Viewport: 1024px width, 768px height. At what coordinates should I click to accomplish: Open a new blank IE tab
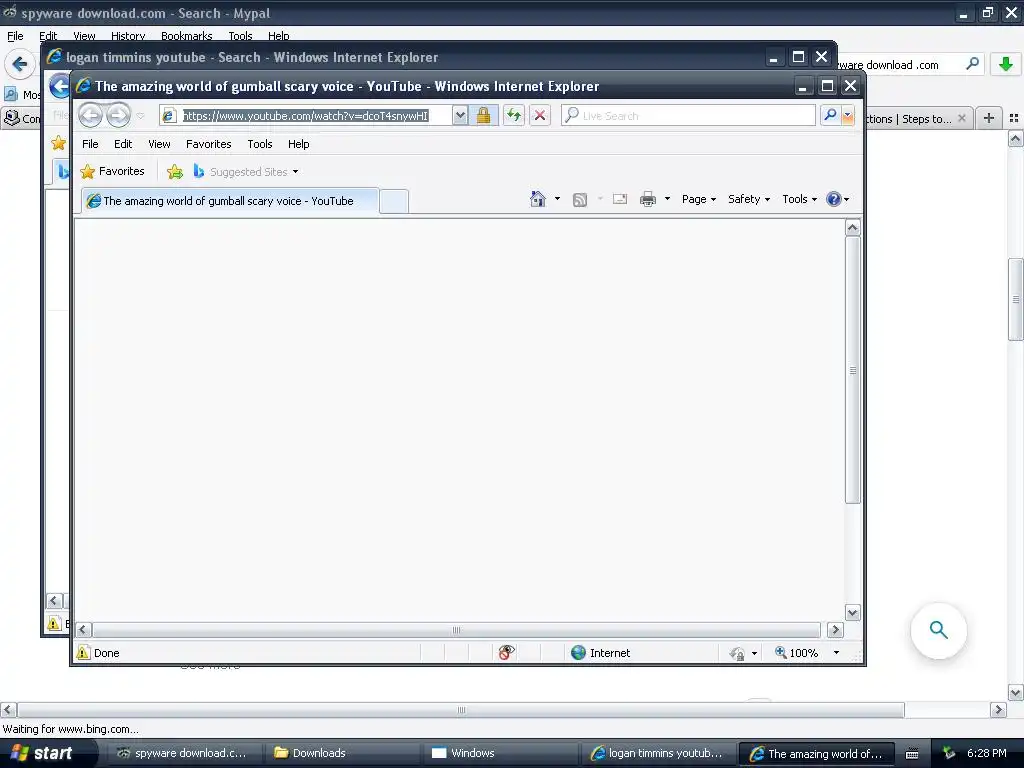(x=394, y=201)
